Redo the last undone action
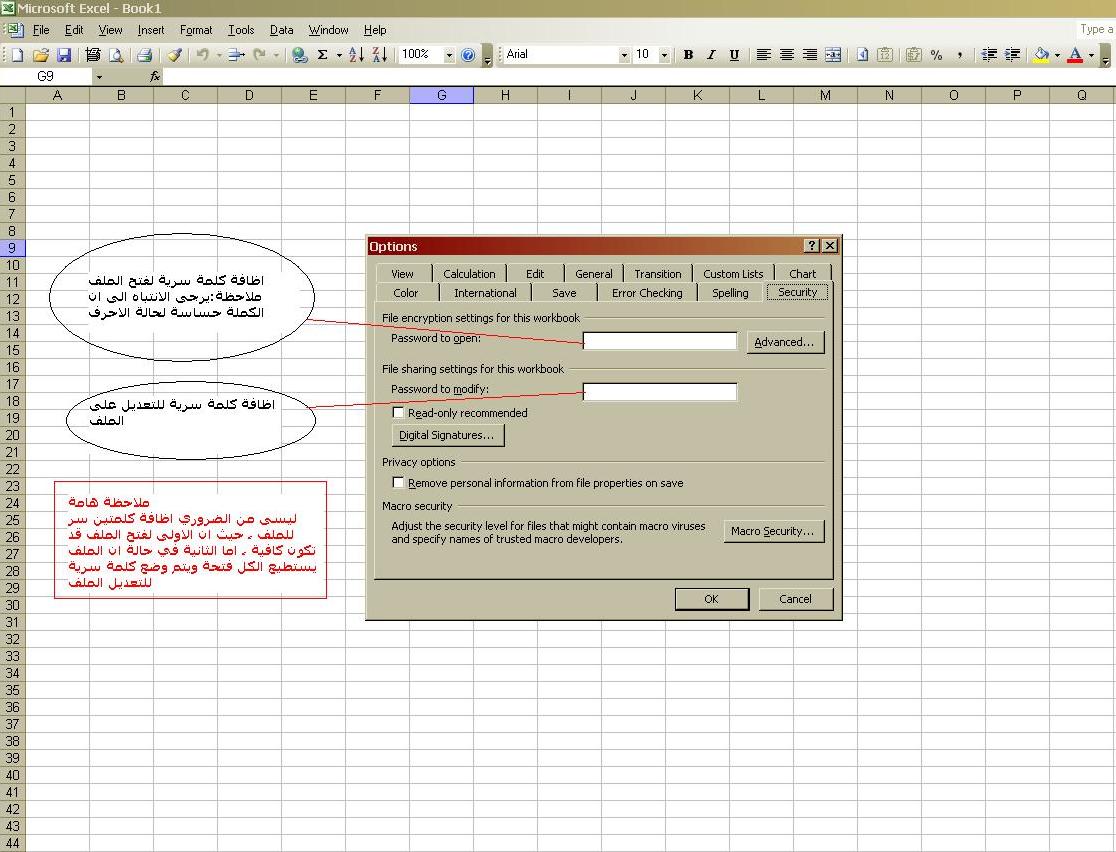 pyautogui.click(x=259, y=55)
